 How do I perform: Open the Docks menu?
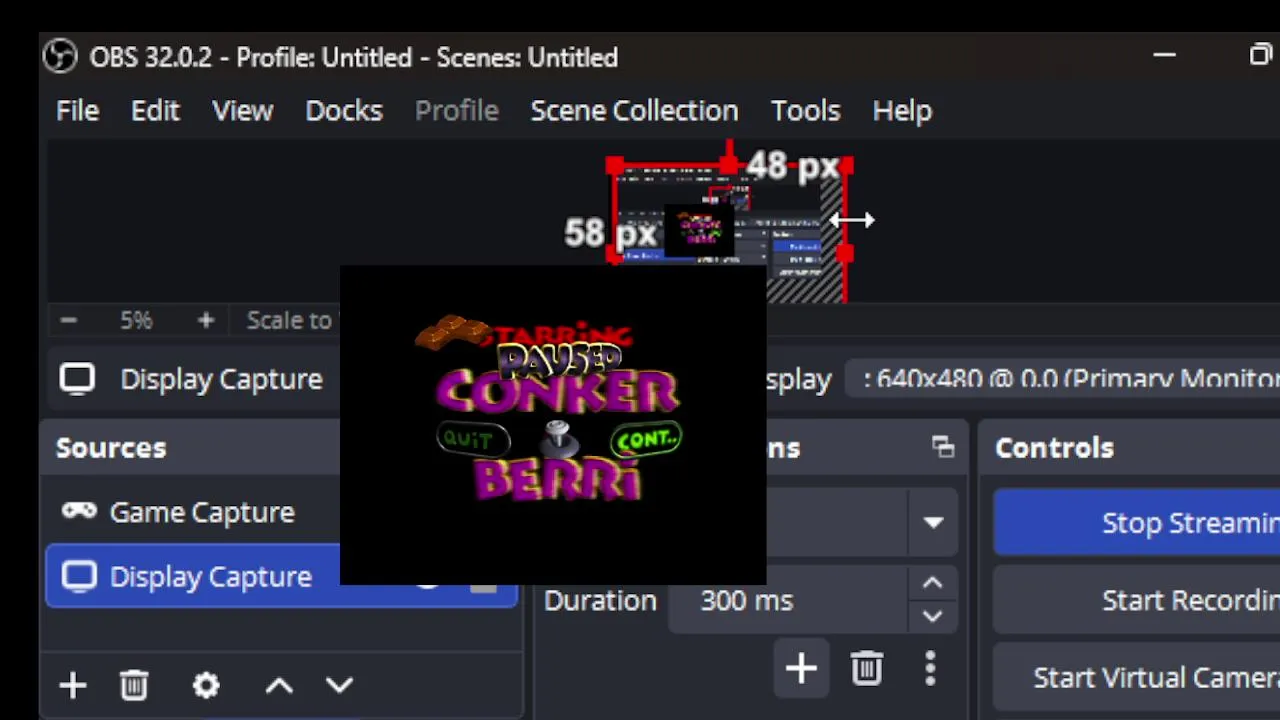click(x=344, y=111)
